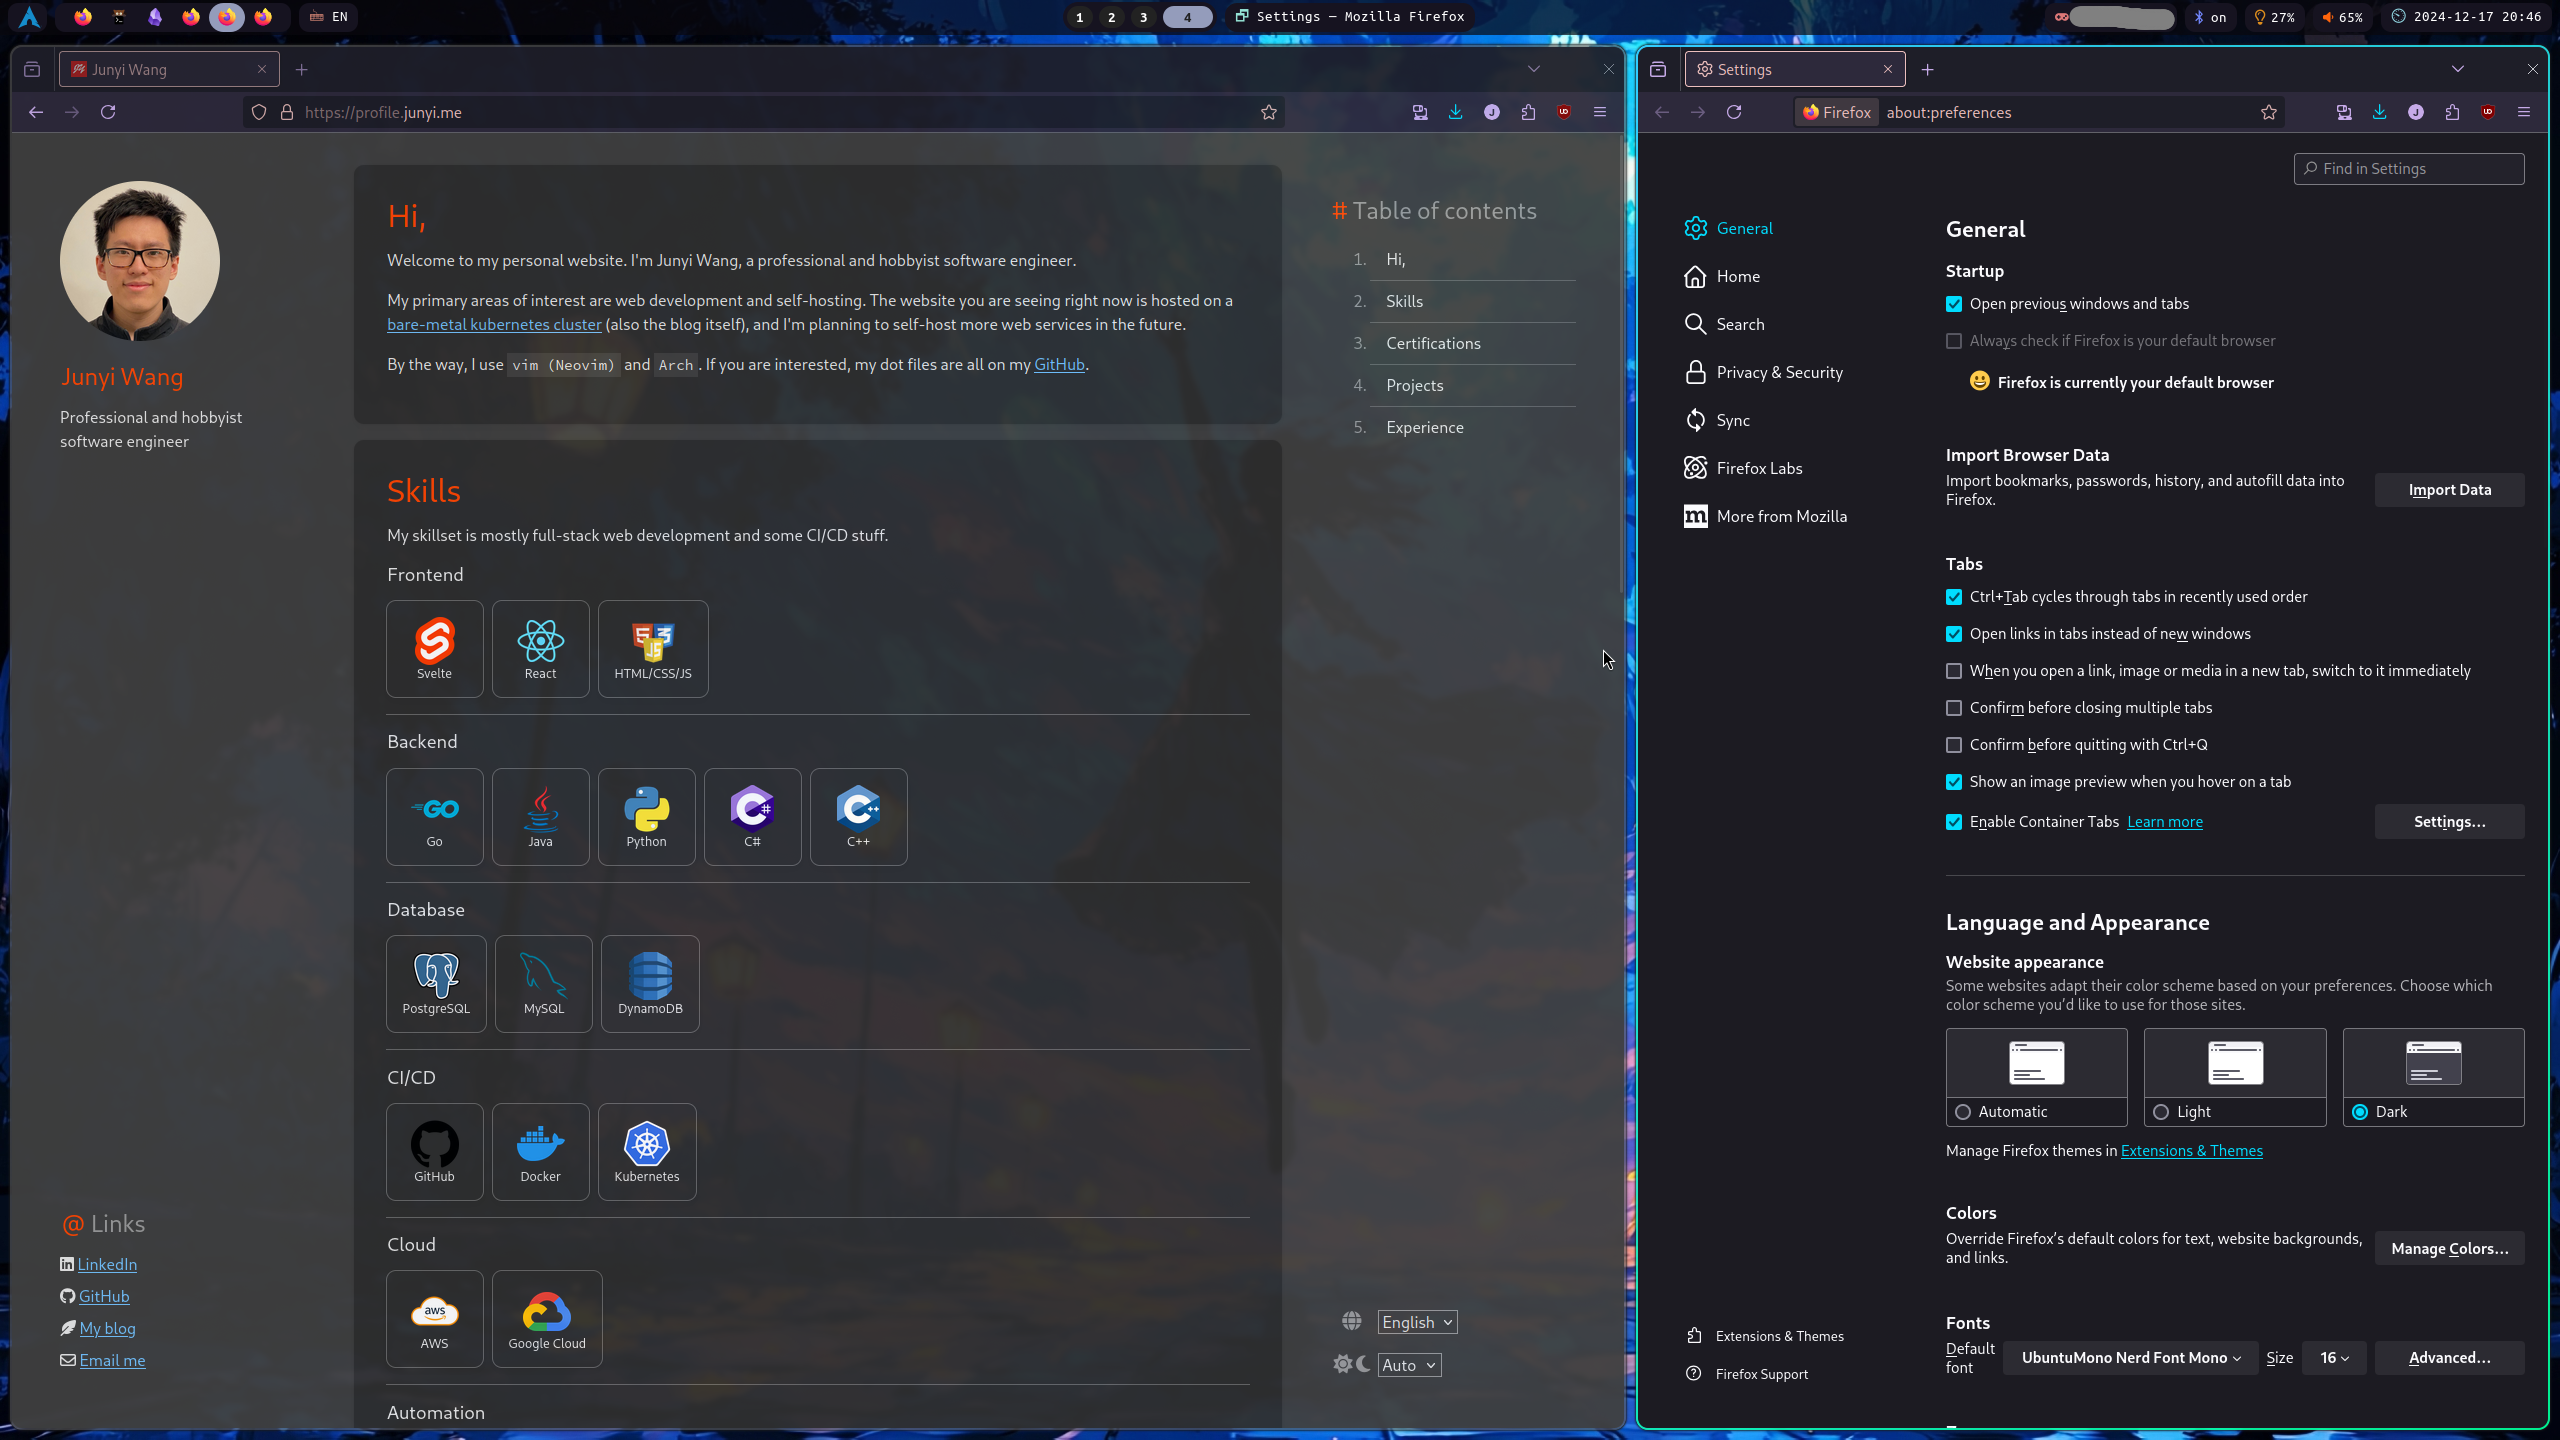Toggle image preview on tab hover

tap(1954, 782)
